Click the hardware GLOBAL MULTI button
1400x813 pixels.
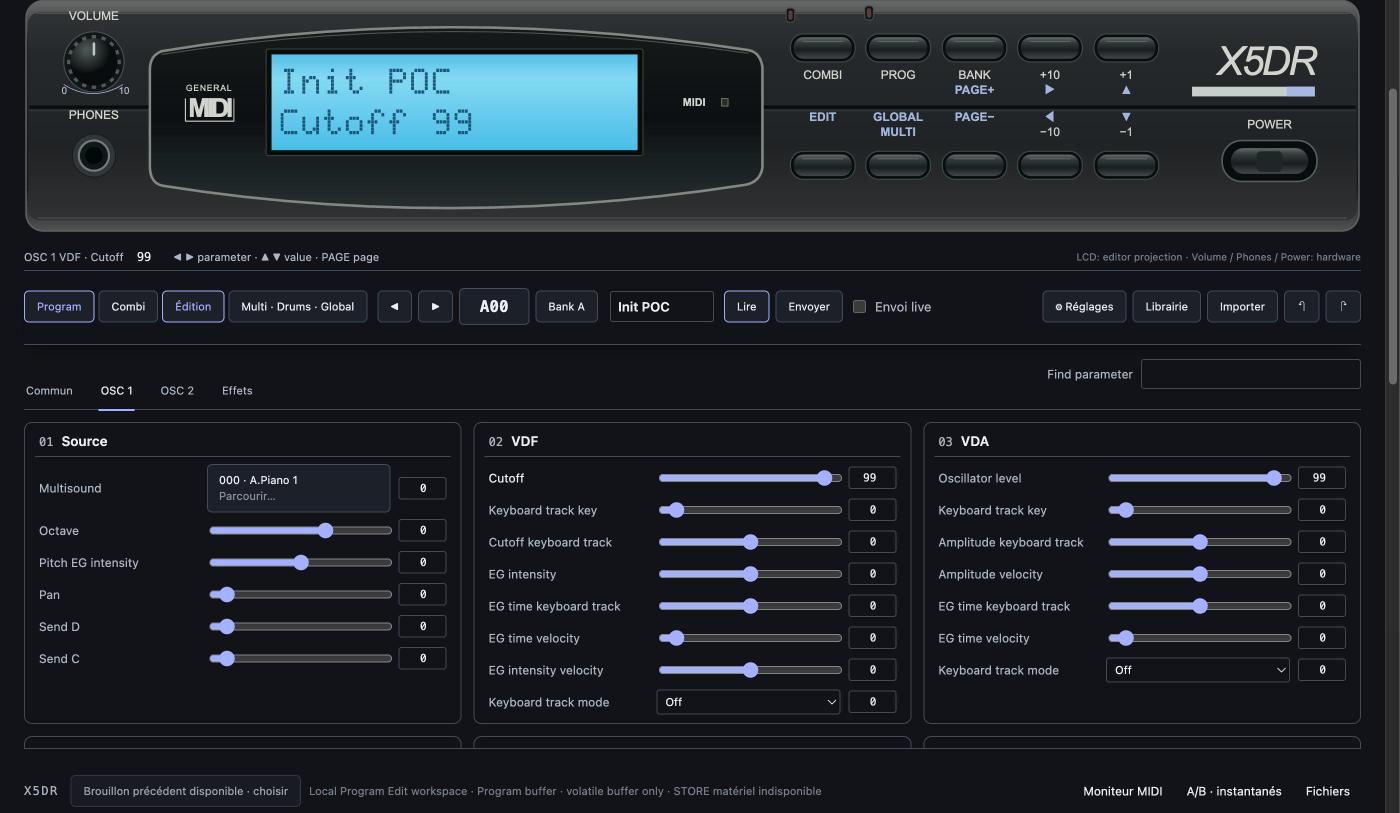898,165
